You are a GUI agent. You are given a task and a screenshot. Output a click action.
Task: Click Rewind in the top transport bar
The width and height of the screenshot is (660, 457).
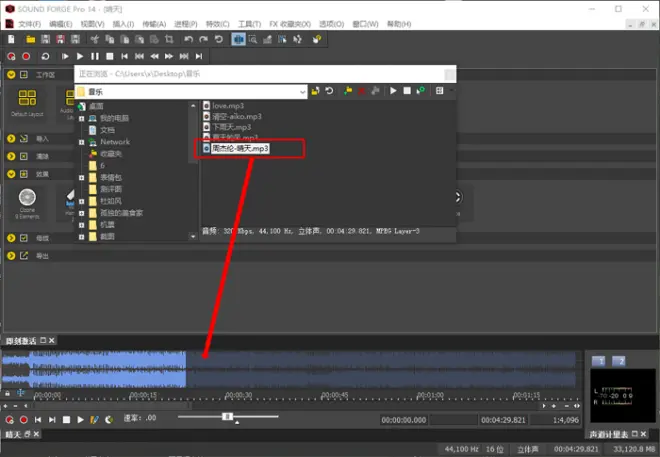[x=154, y=56]
